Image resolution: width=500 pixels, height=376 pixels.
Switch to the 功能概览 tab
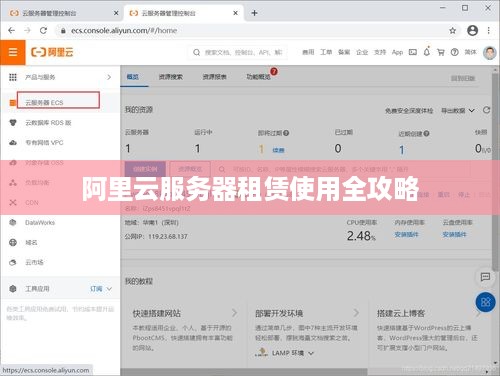[x=258, y=77]
